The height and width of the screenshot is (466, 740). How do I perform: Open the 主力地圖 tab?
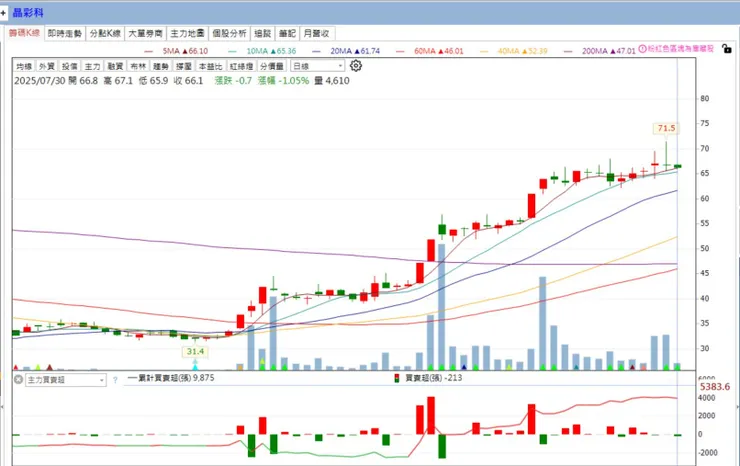(187, 34)
